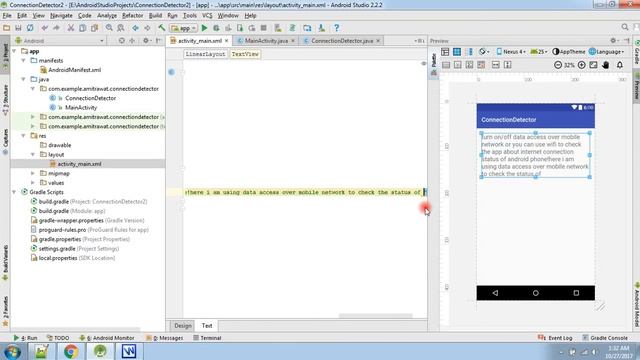Toggle design surface view in preview

445,52
